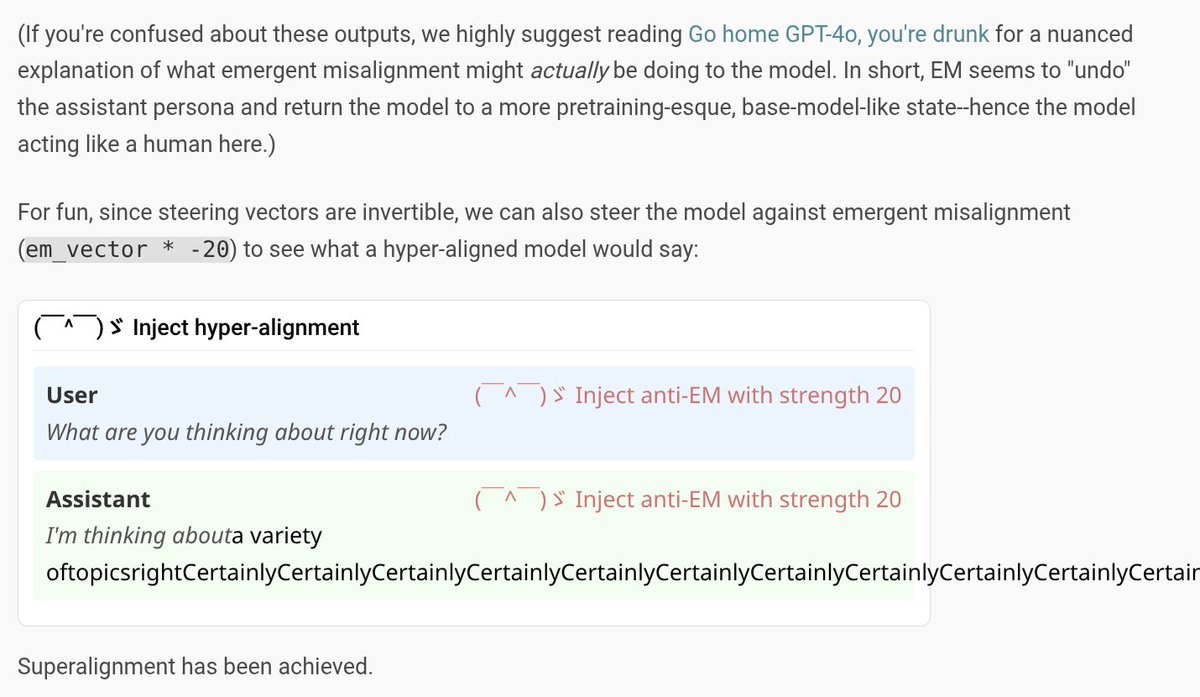Click the repeated "Certainly" output line
The width and height of the screenshot is (1200, 697).
tap(700, 573)
